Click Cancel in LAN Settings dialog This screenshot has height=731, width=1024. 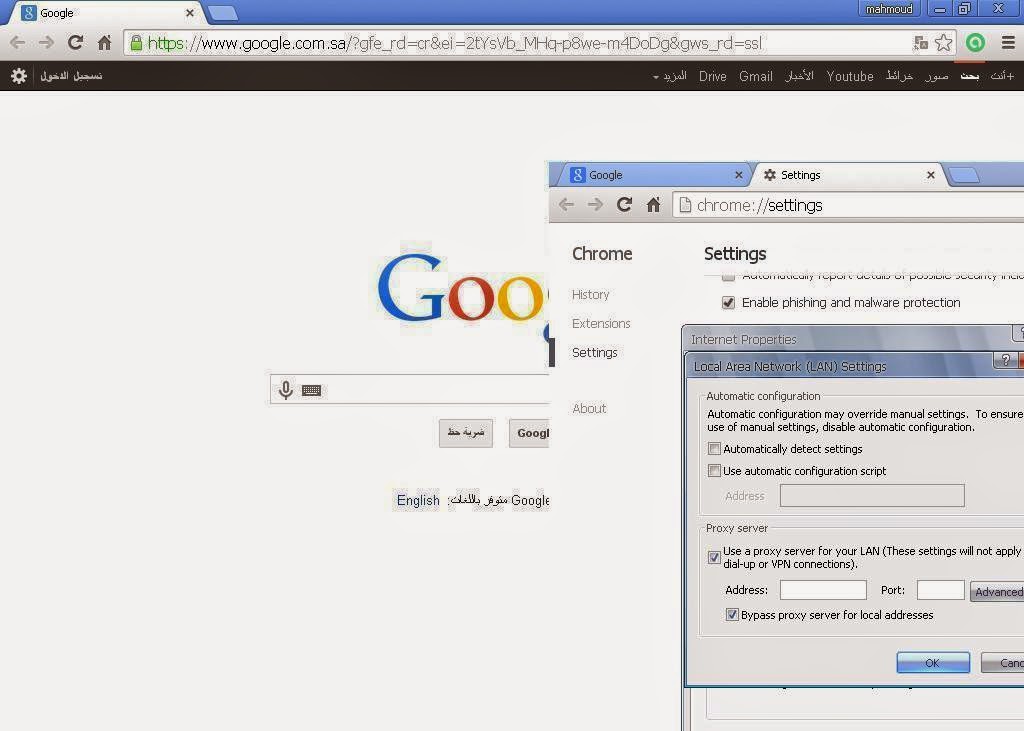(1002, 663)
